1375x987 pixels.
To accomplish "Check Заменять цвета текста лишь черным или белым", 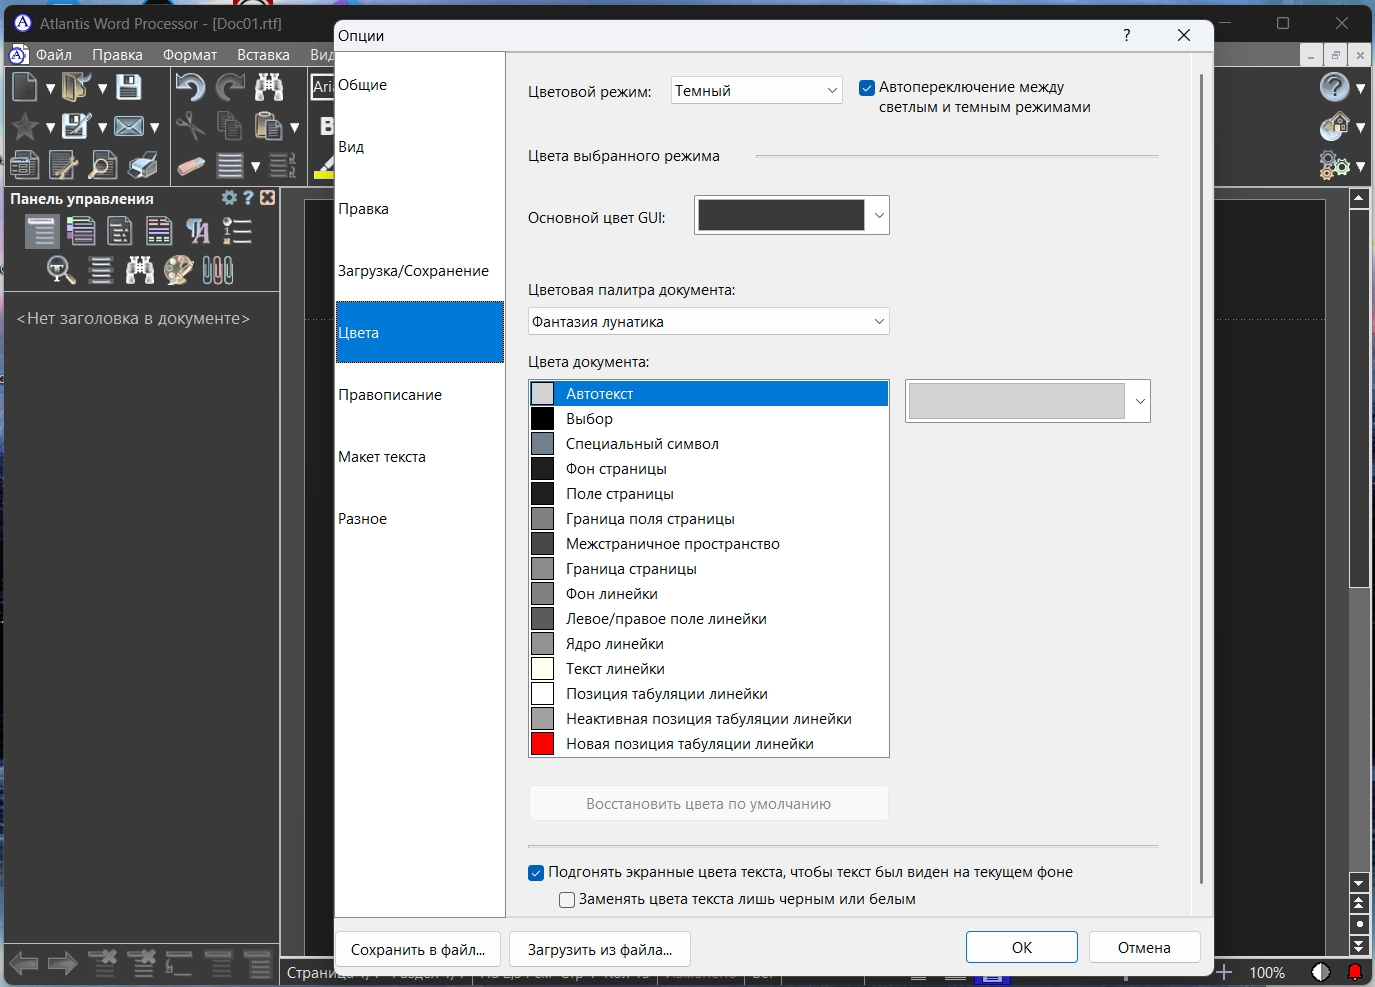I will 567,900.
